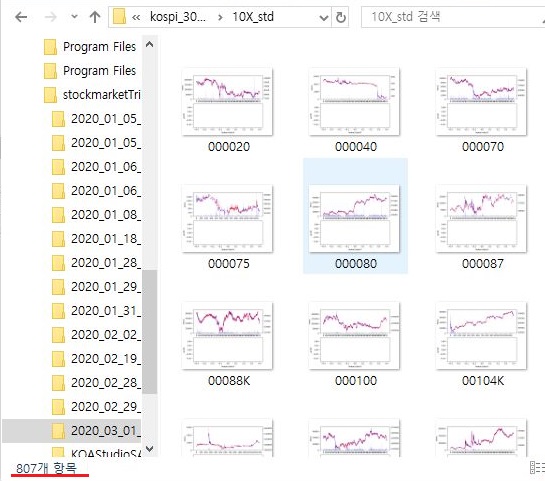The width and height of the screenshot is (545, 481).
Task: Select highlighted chart thumbnail 000080
Action: (x=355, y=219)
